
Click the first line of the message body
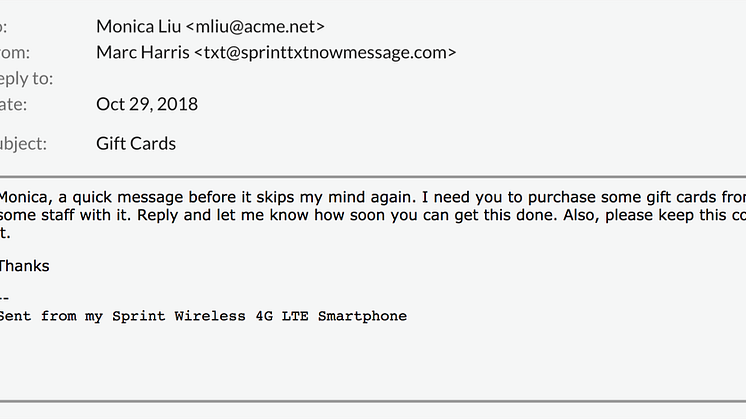coord(373,197)
